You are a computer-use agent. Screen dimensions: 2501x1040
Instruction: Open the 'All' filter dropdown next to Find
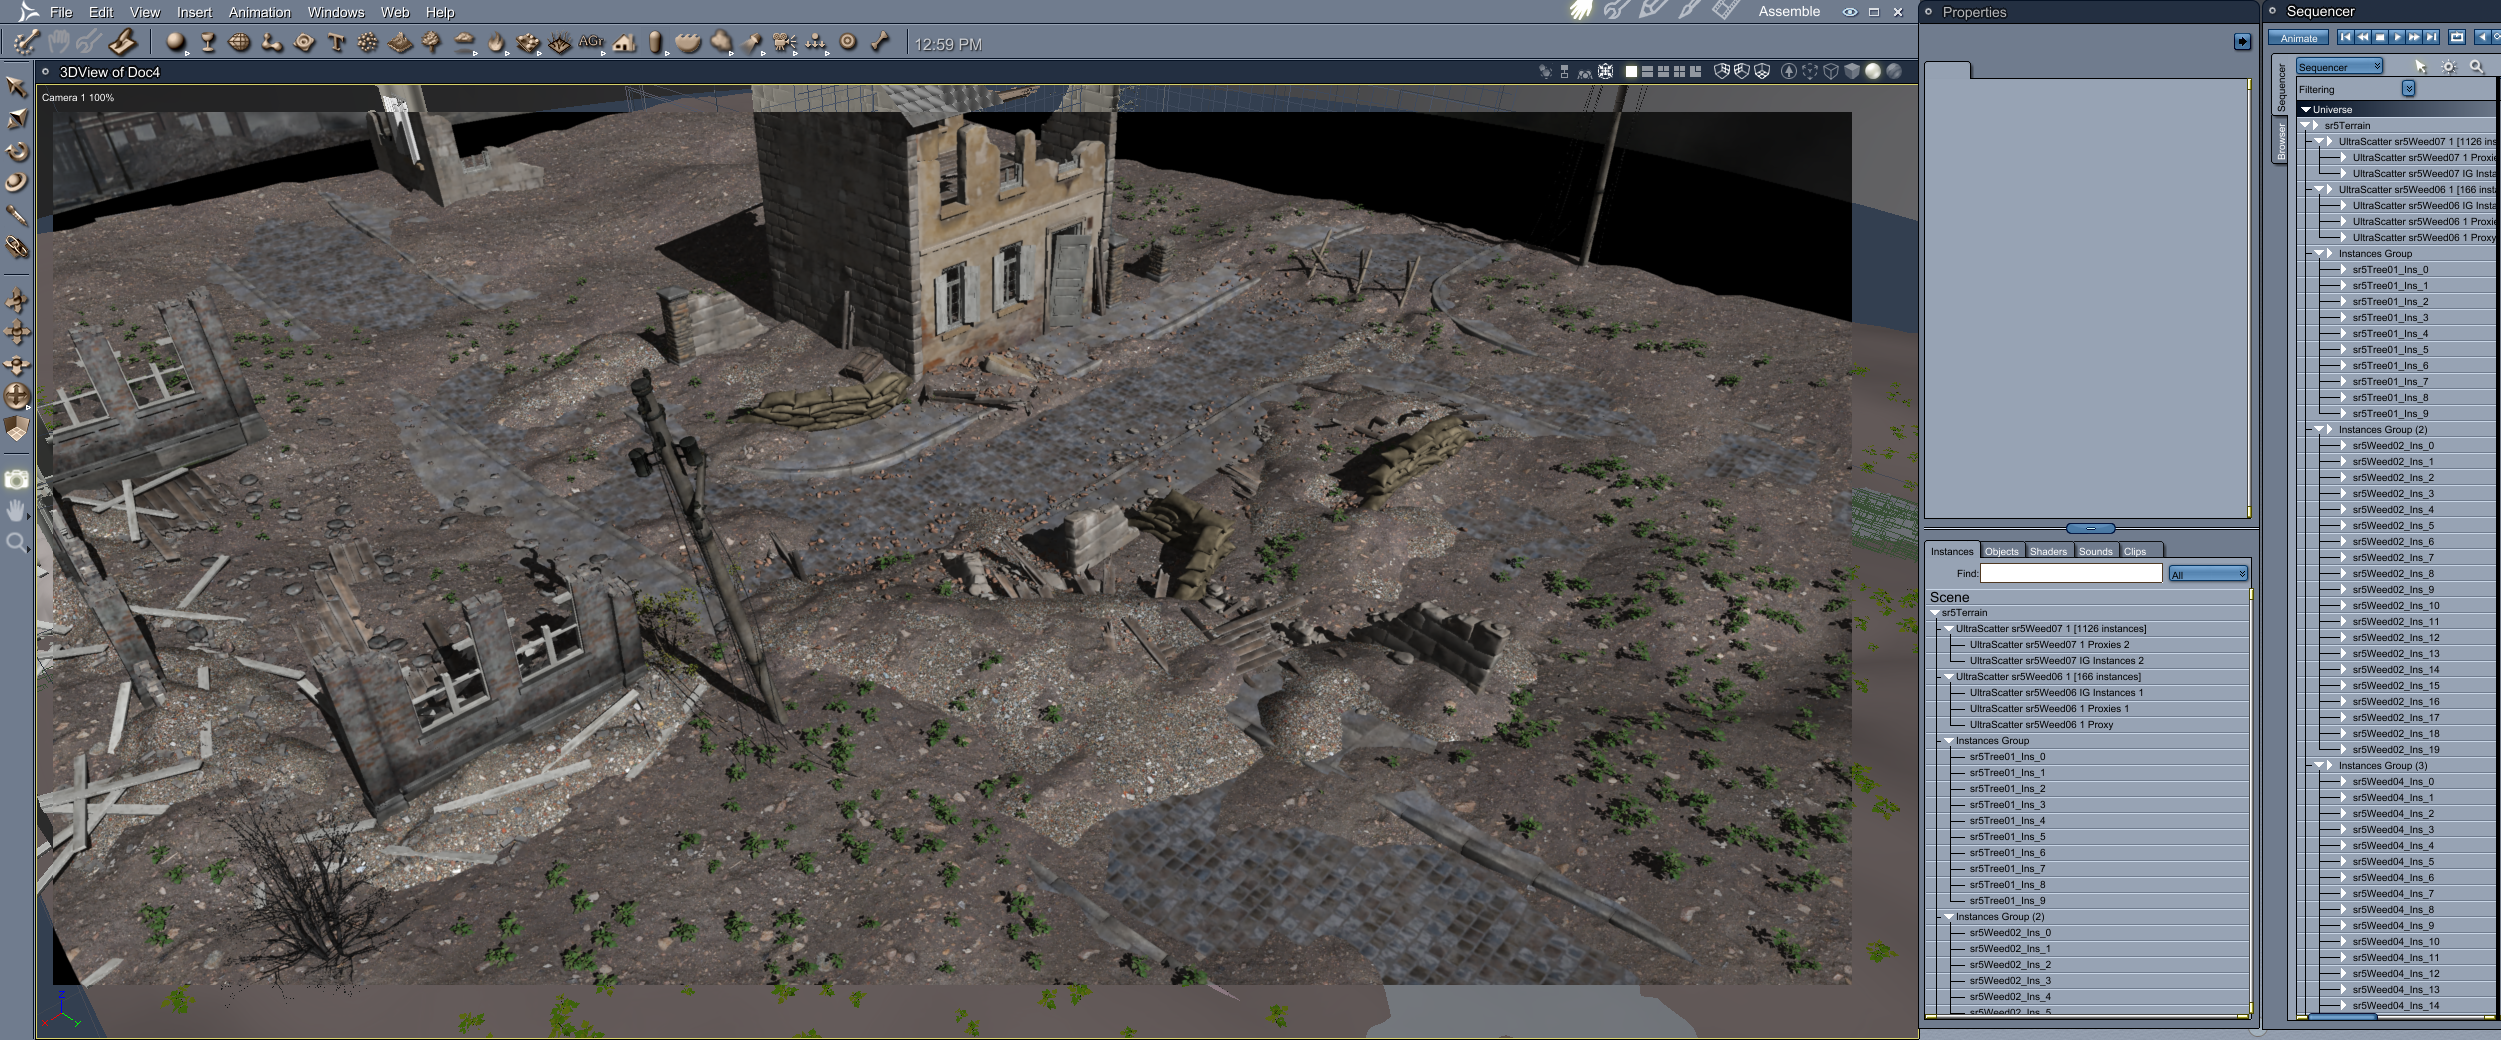point(2208,574)
